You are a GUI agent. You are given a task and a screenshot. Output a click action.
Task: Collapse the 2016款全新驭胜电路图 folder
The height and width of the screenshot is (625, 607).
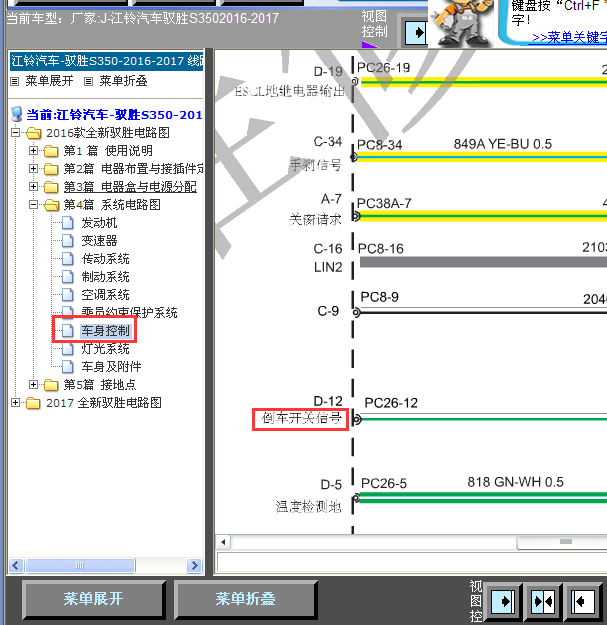15,132
